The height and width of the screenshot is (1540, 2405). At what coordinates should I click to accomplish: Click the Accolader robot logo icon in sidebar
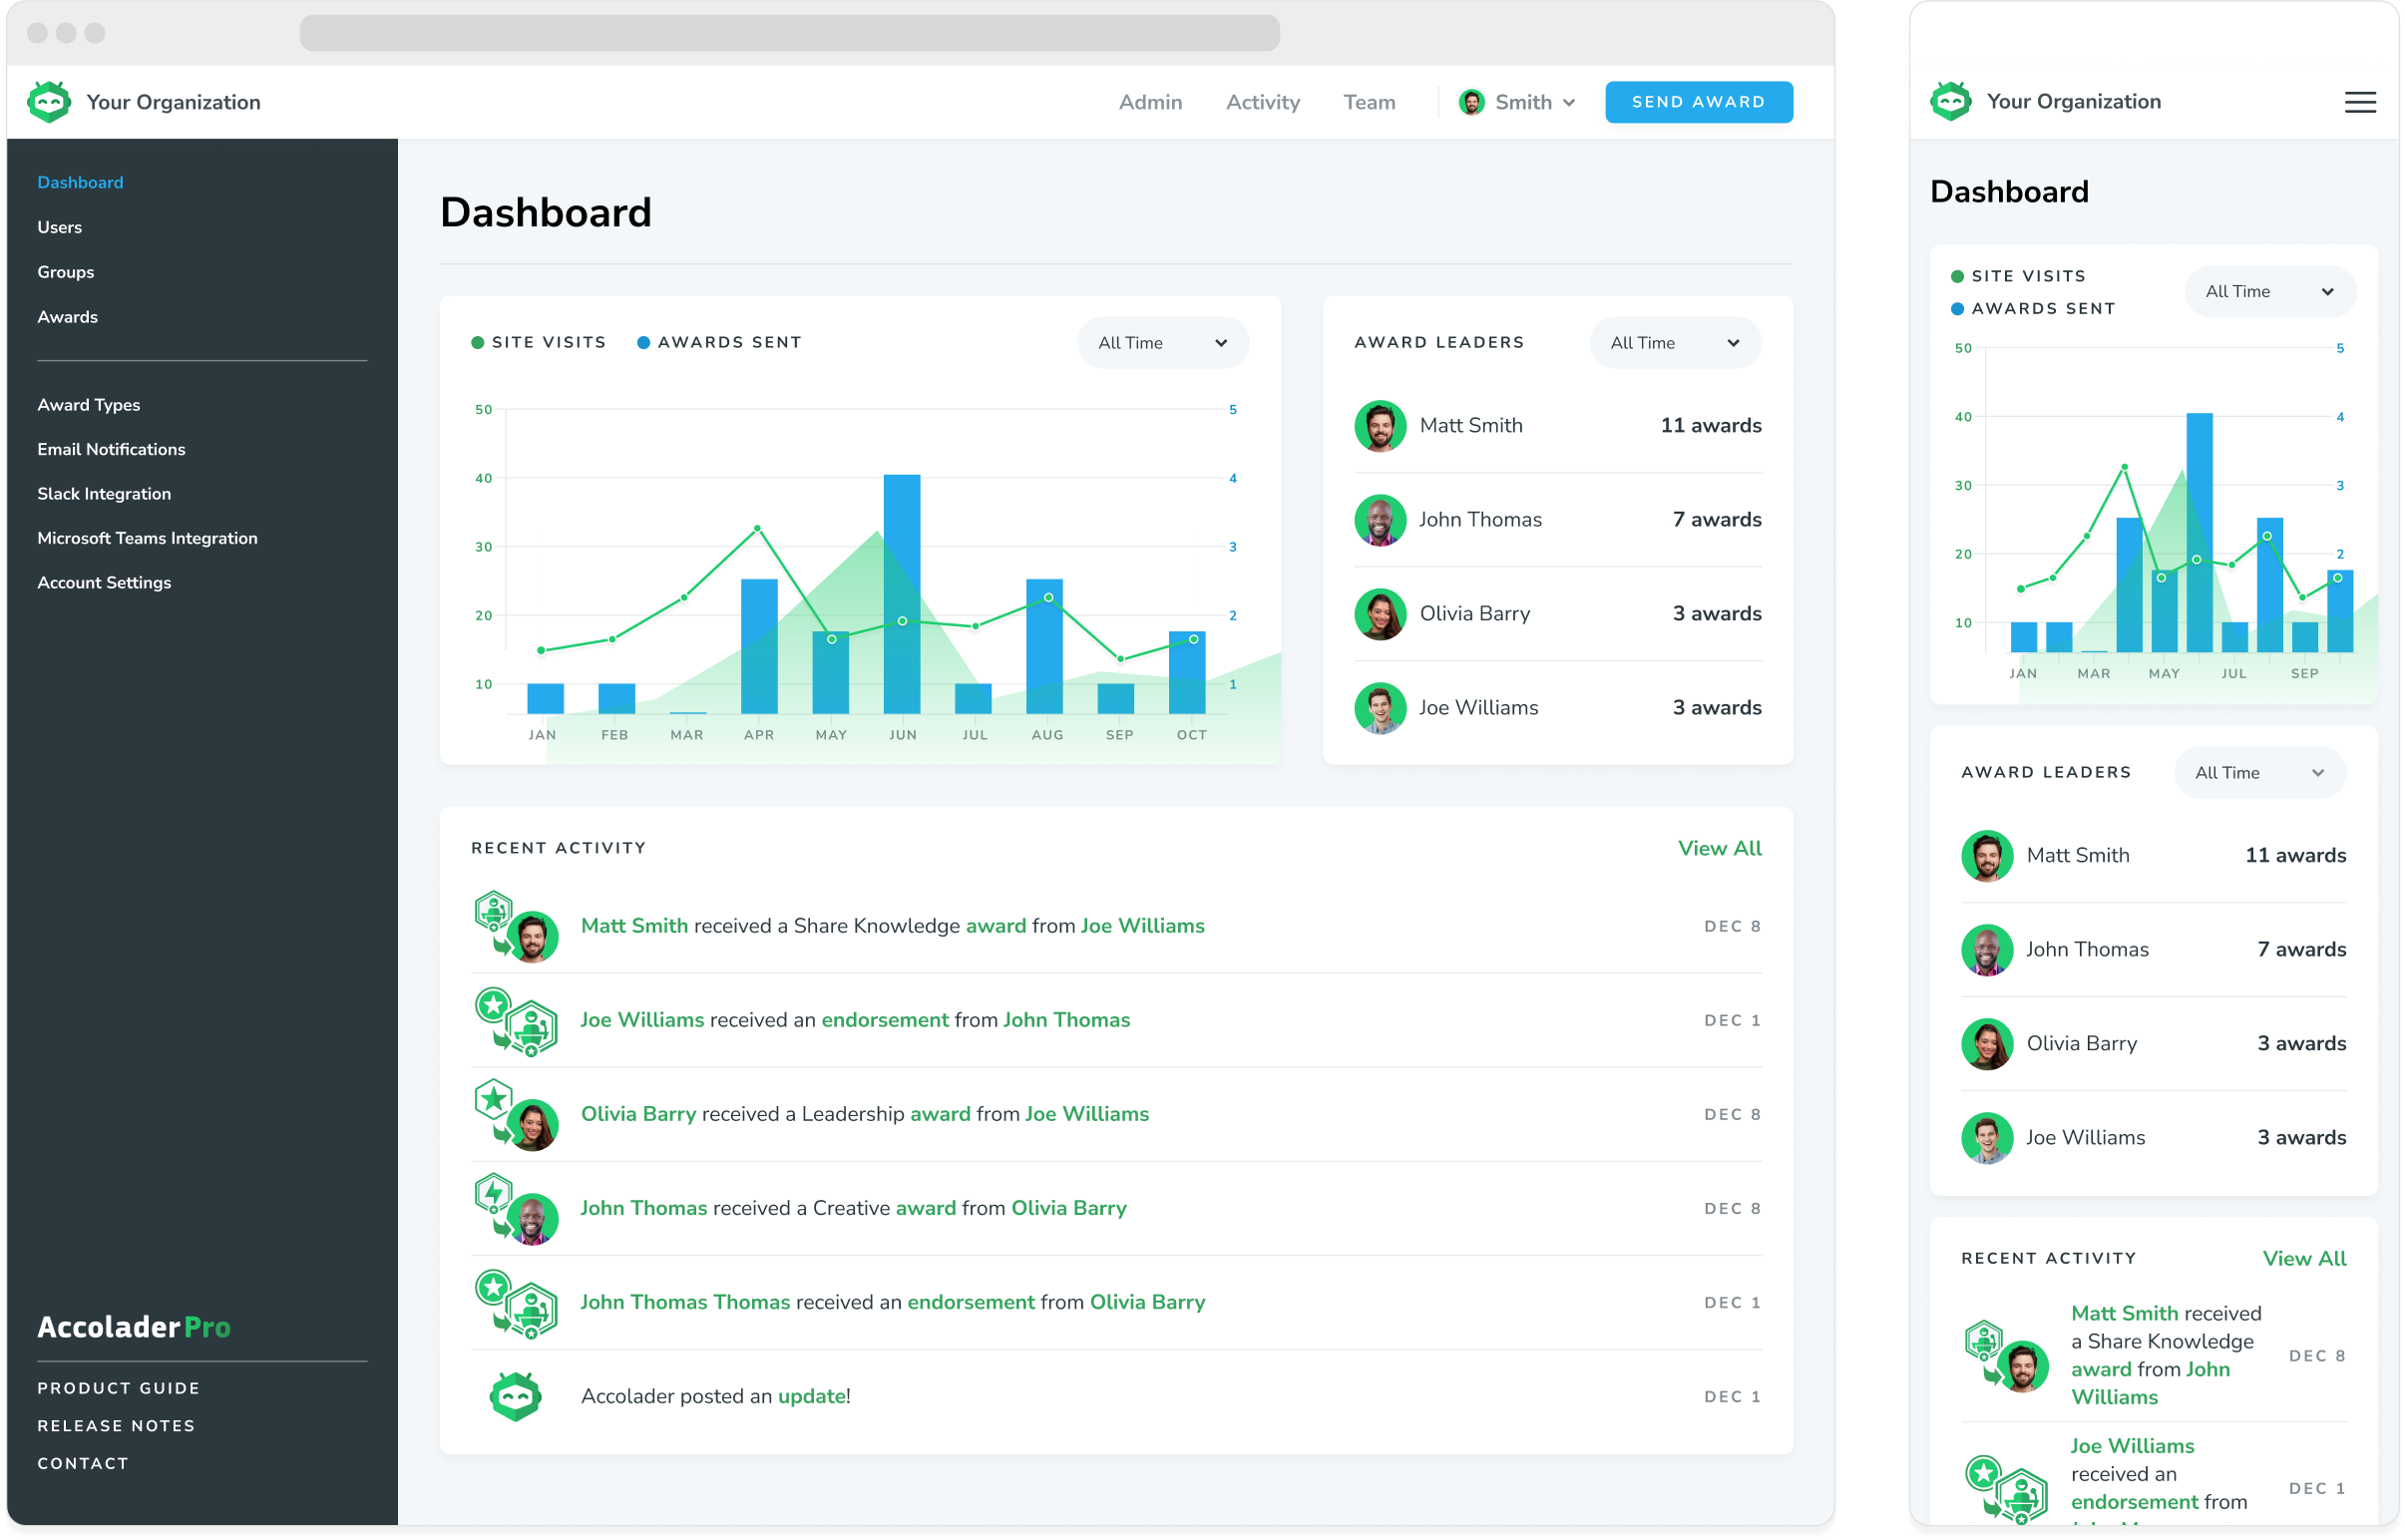pos(49,102)
